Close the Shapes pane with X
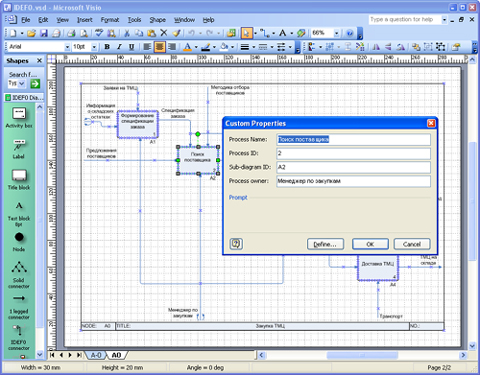 click(39, 61)
